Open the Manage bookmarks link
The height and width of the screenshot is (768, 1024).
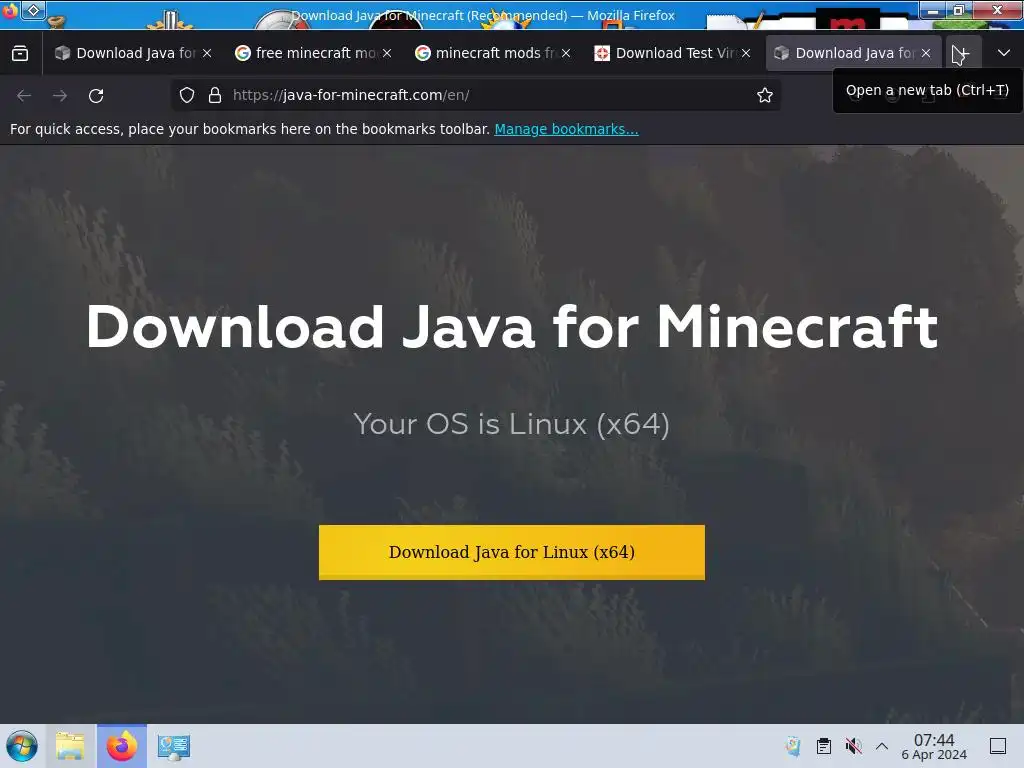pyautogui.click(x=566, y=129)
